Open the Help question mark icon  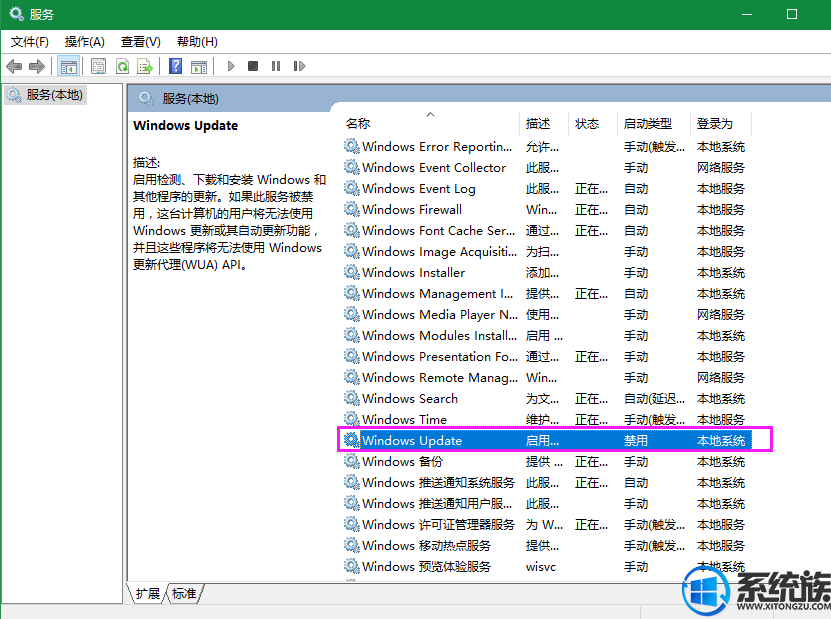point(175,66)
